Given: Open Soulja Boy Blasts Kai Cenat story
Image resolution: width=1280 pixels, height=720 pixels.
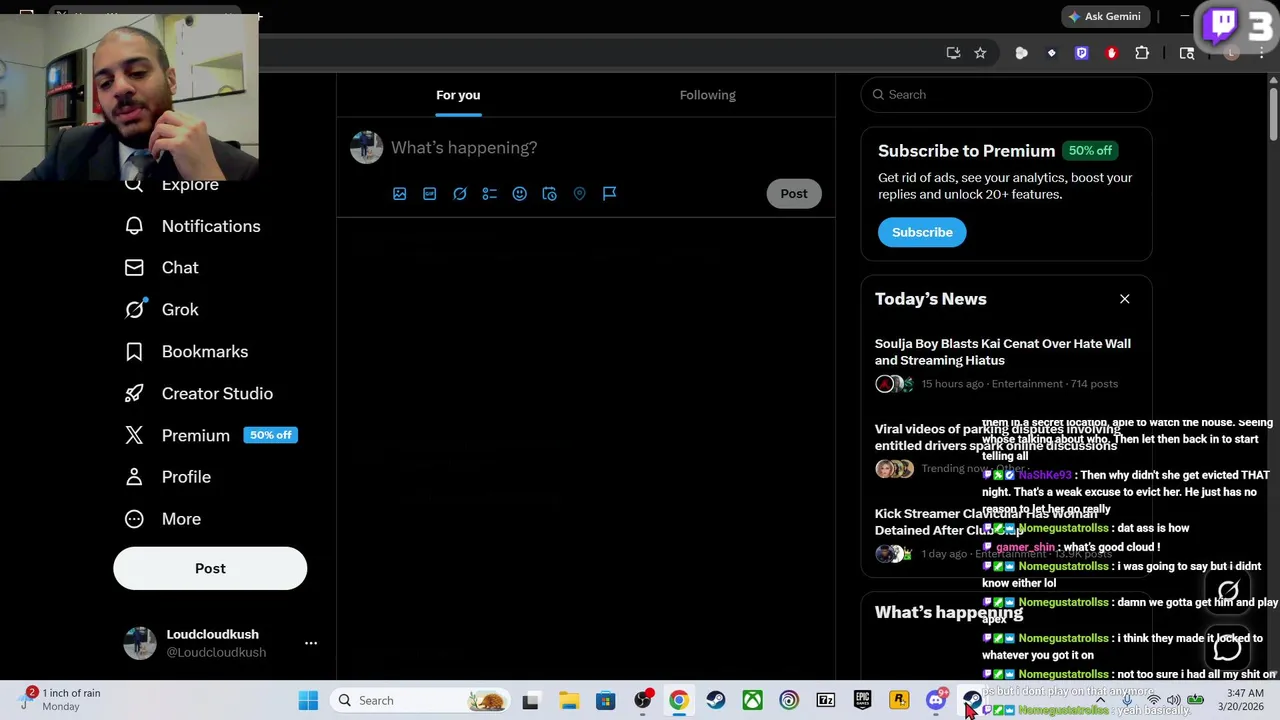Looking at the screenshot, I should [1003, 352].
